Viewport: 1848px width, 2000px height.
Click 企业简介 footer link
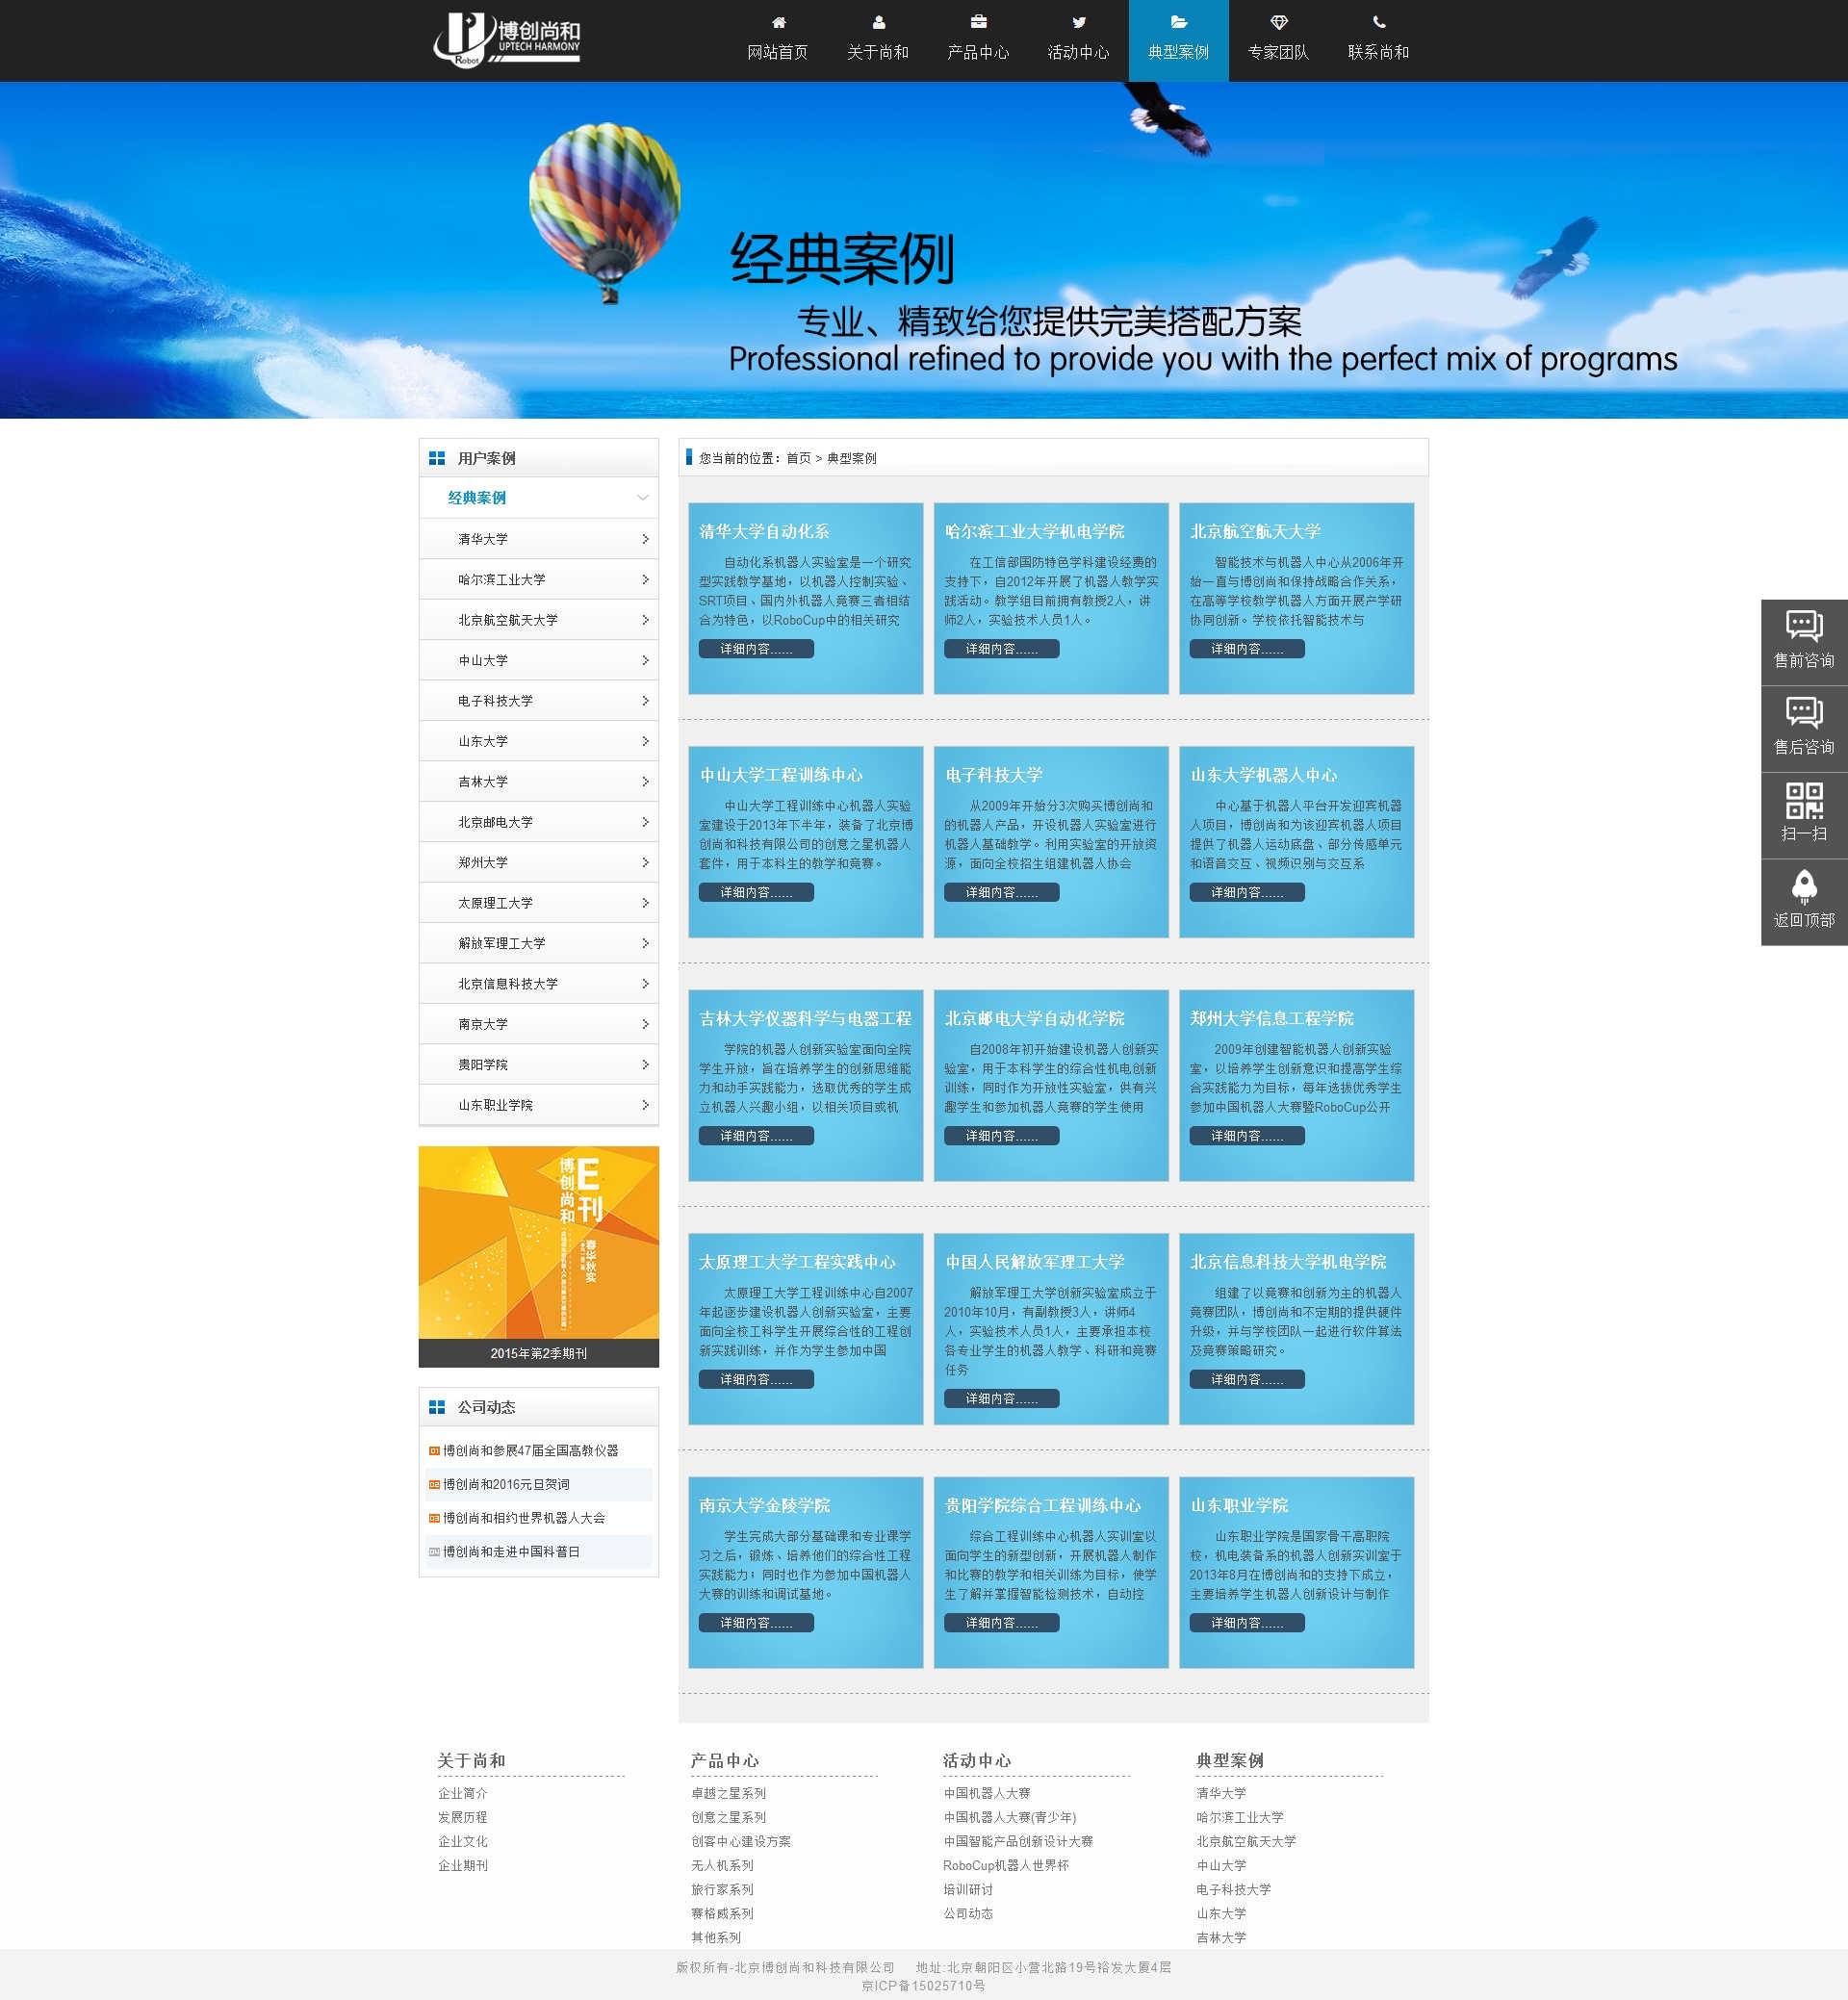coord(463,1794)
